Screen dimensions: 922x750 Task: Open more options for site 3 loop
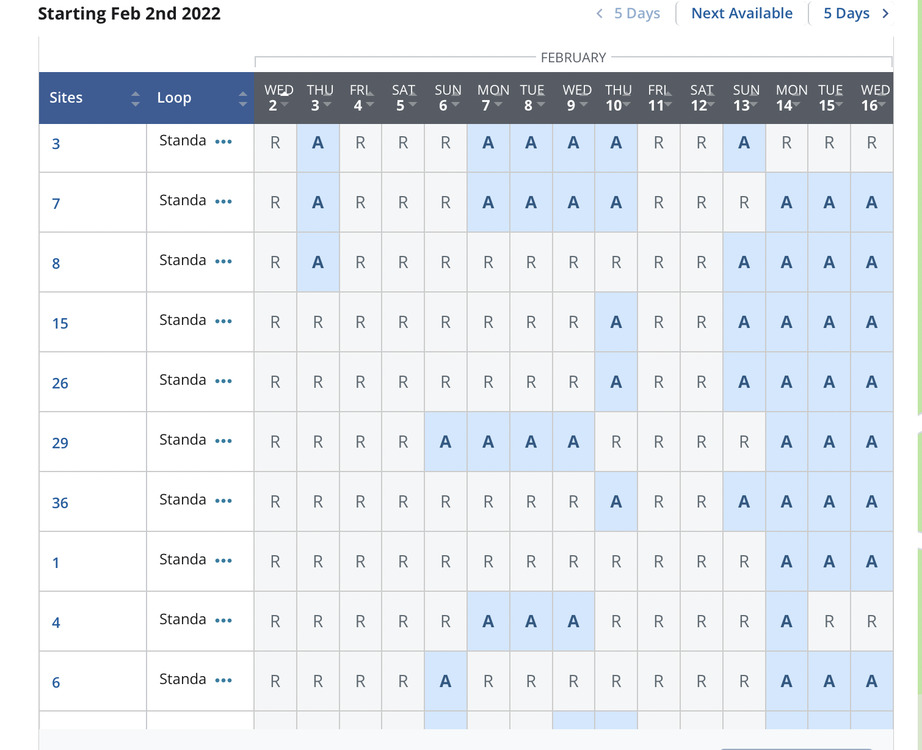223,142
